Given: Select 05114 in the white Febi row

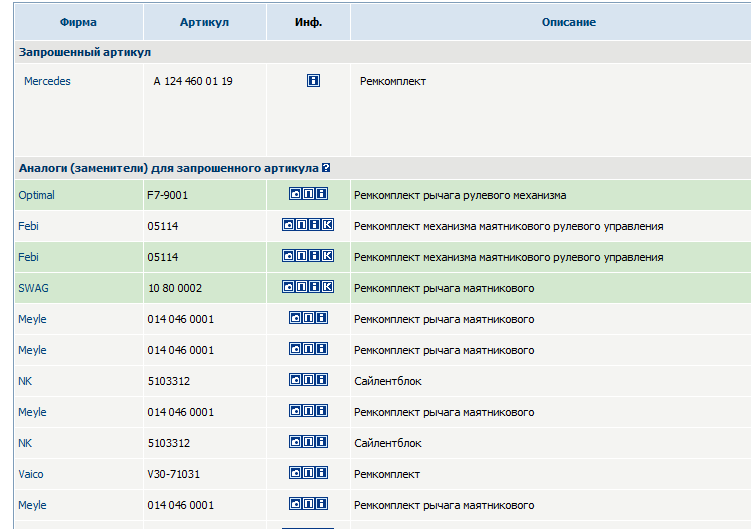Looking at the screenshot, I should (x=163, y=226).
